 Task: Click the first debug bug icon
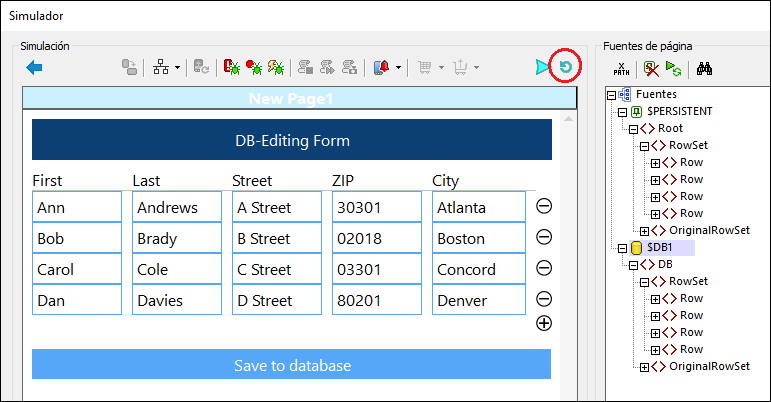[231, 67]
